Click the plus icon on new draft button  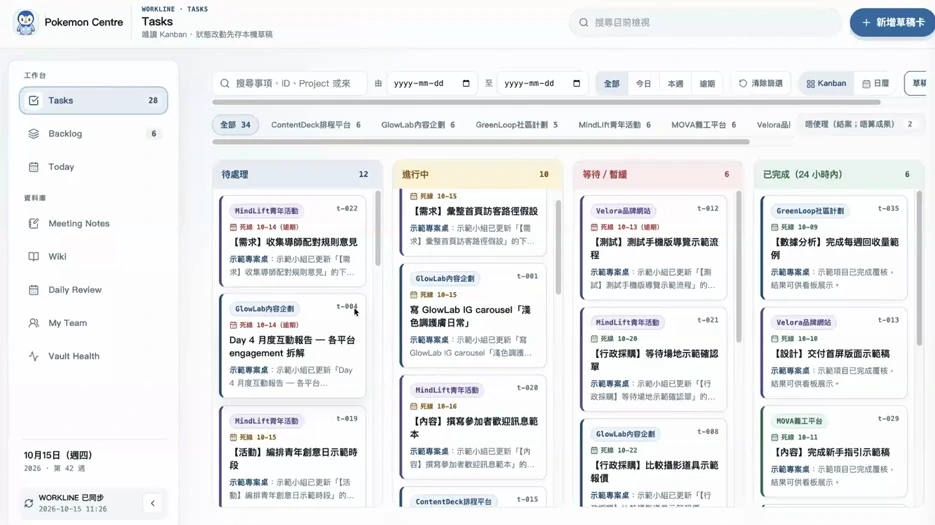[x=866, y=23]
